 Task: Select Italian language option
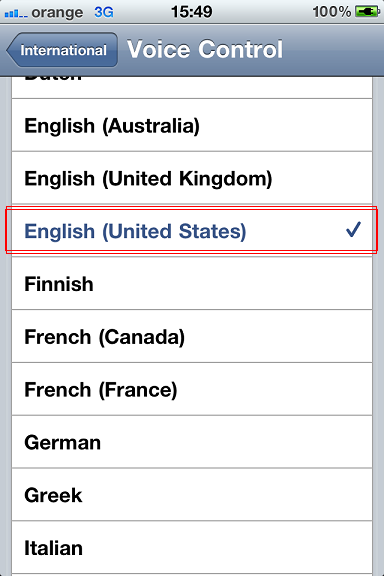point(192,548)
